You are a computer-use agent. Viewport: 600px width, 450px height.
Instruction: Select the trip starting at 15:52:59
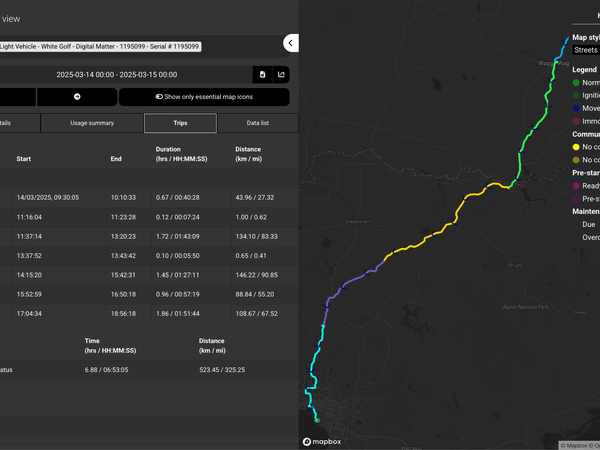pyautogui.click(x=149, y=294)
